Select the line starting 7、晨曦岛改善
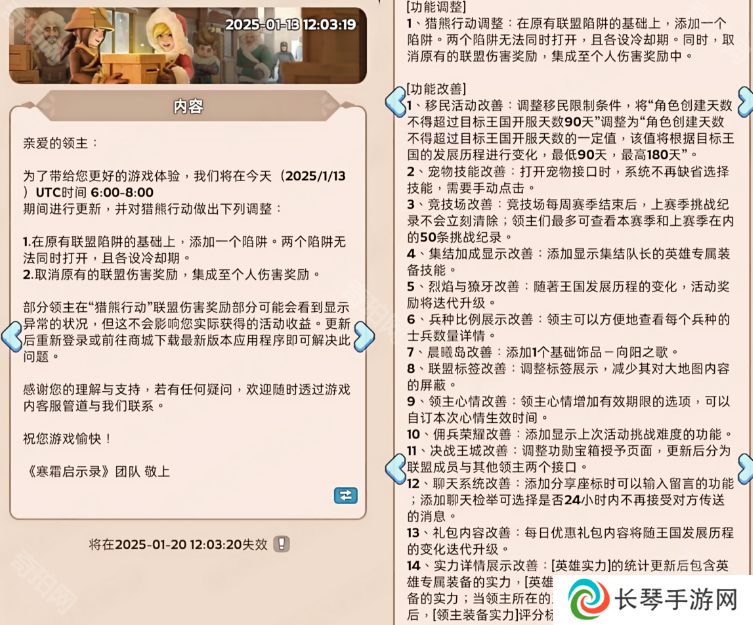The image size is (753, 625). pyautogui.click(x=543, y=352)
